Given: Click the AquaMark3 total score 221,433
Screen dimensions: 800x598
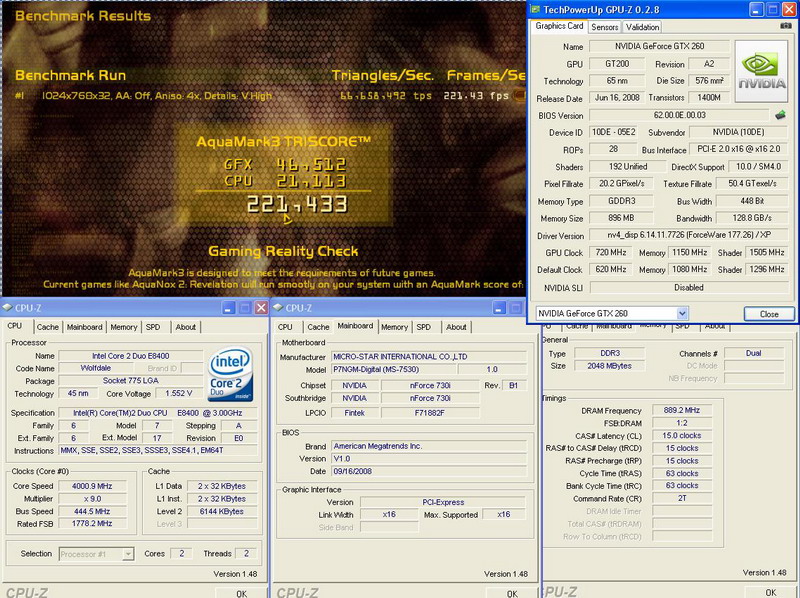Looking at the screenshot, I should pyautogui.click(x=297, y=205).
